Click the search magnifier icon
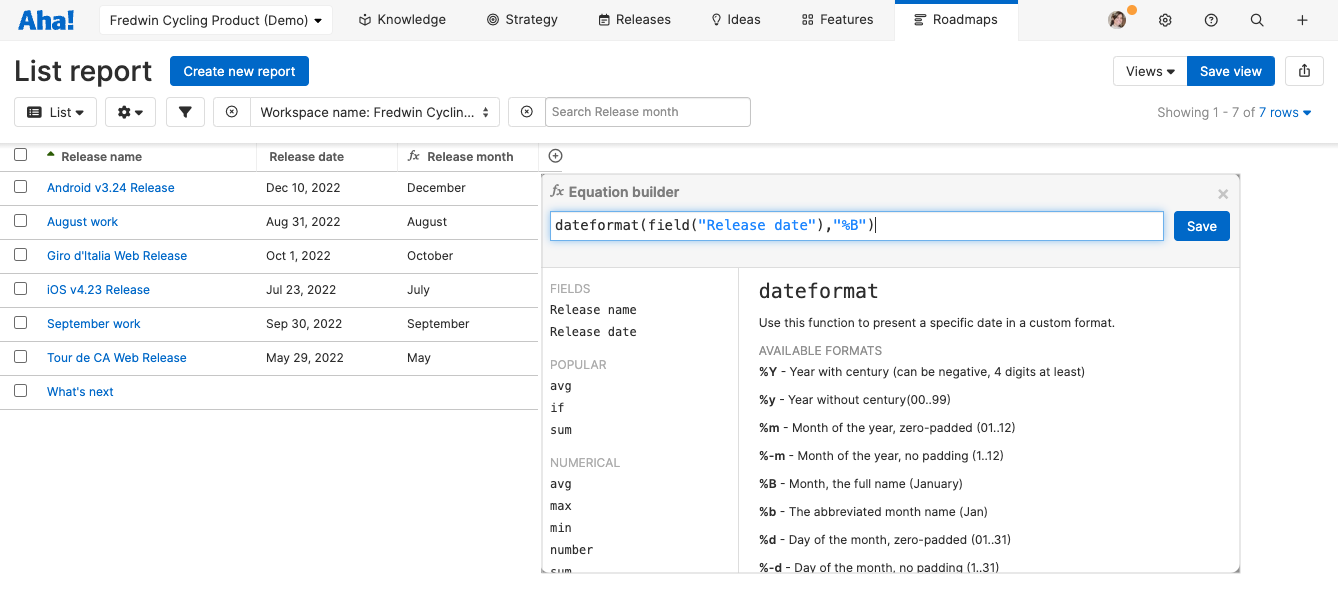1338x595 pixels. coord(1257,20)
